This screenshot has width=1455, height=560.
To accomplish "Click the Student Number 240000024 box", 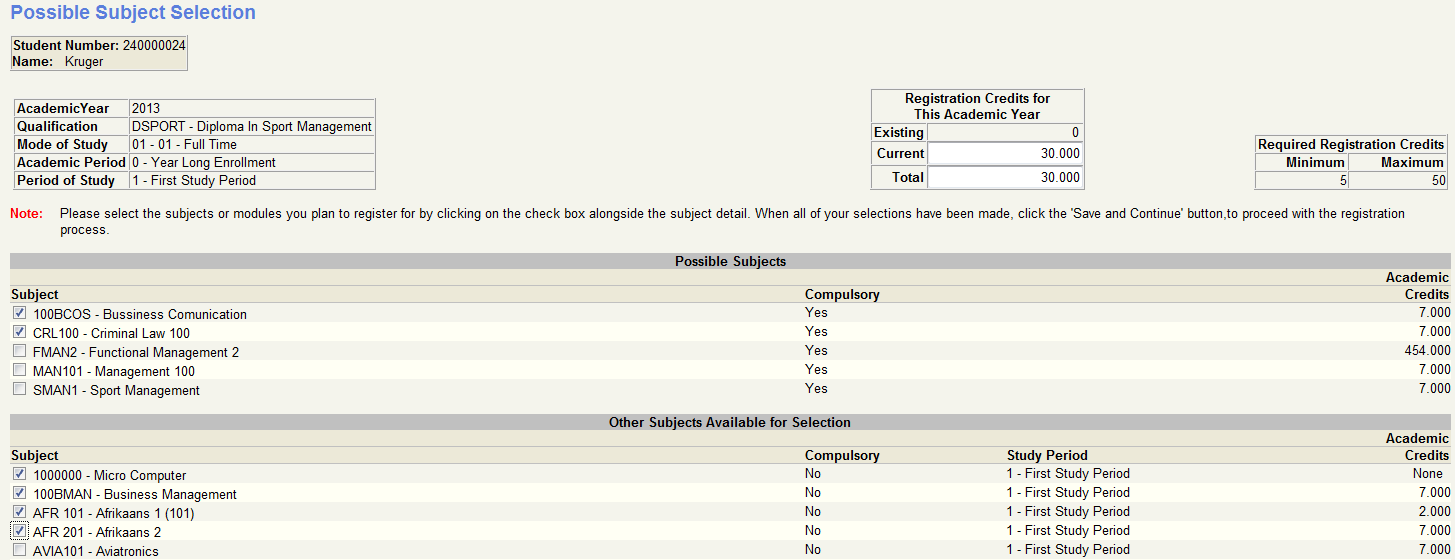I will click(99, 54).
